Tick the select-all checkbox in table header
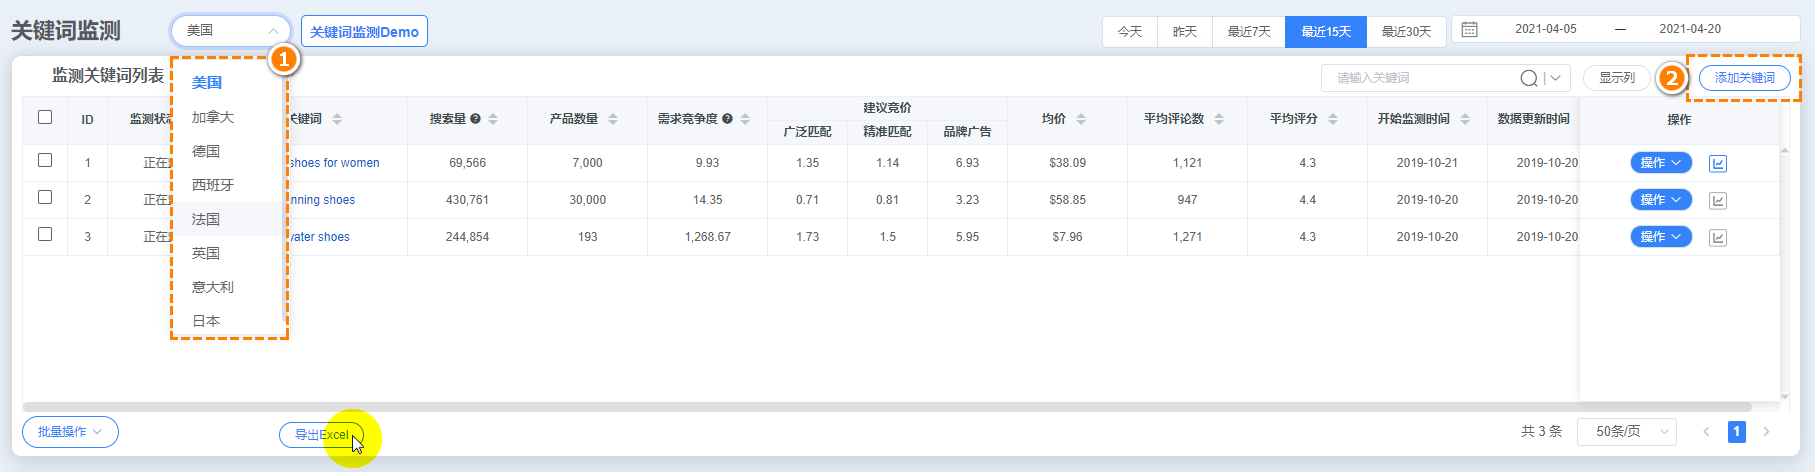Screen dimensions: 1815x472 (45, 117)
